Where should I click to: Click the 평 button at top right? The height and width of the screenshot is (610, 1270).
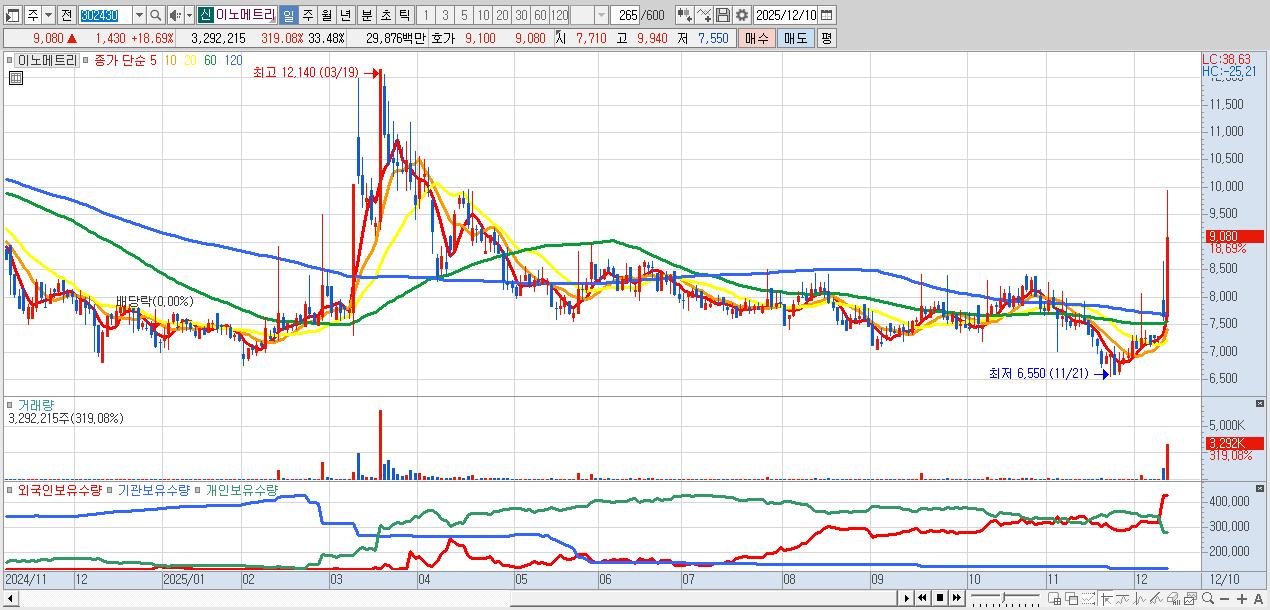826,38
